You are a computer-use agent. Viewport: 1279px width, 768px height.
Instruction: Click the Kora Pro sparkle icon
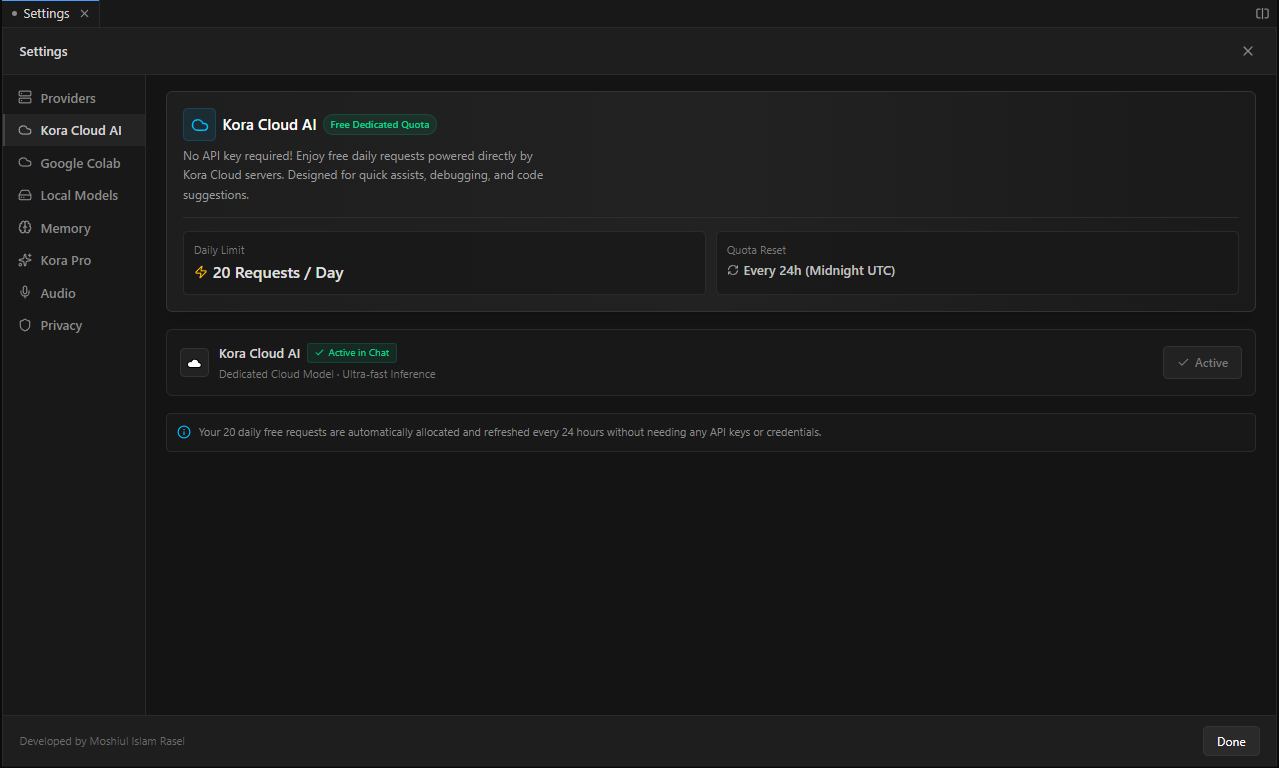coord(25,260)
